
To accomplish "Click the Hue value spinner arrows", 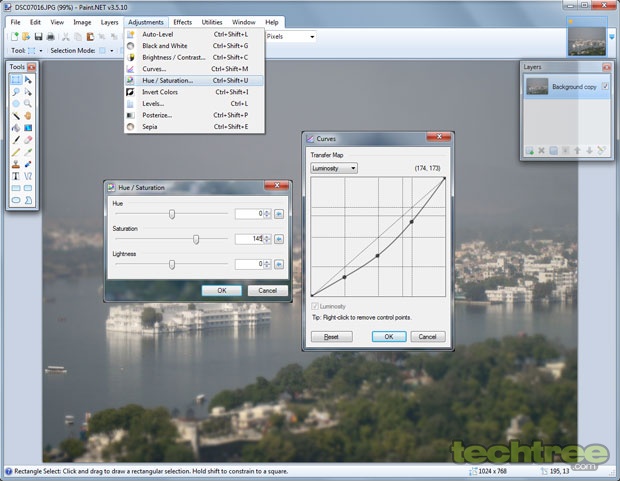I will point(267,214).
